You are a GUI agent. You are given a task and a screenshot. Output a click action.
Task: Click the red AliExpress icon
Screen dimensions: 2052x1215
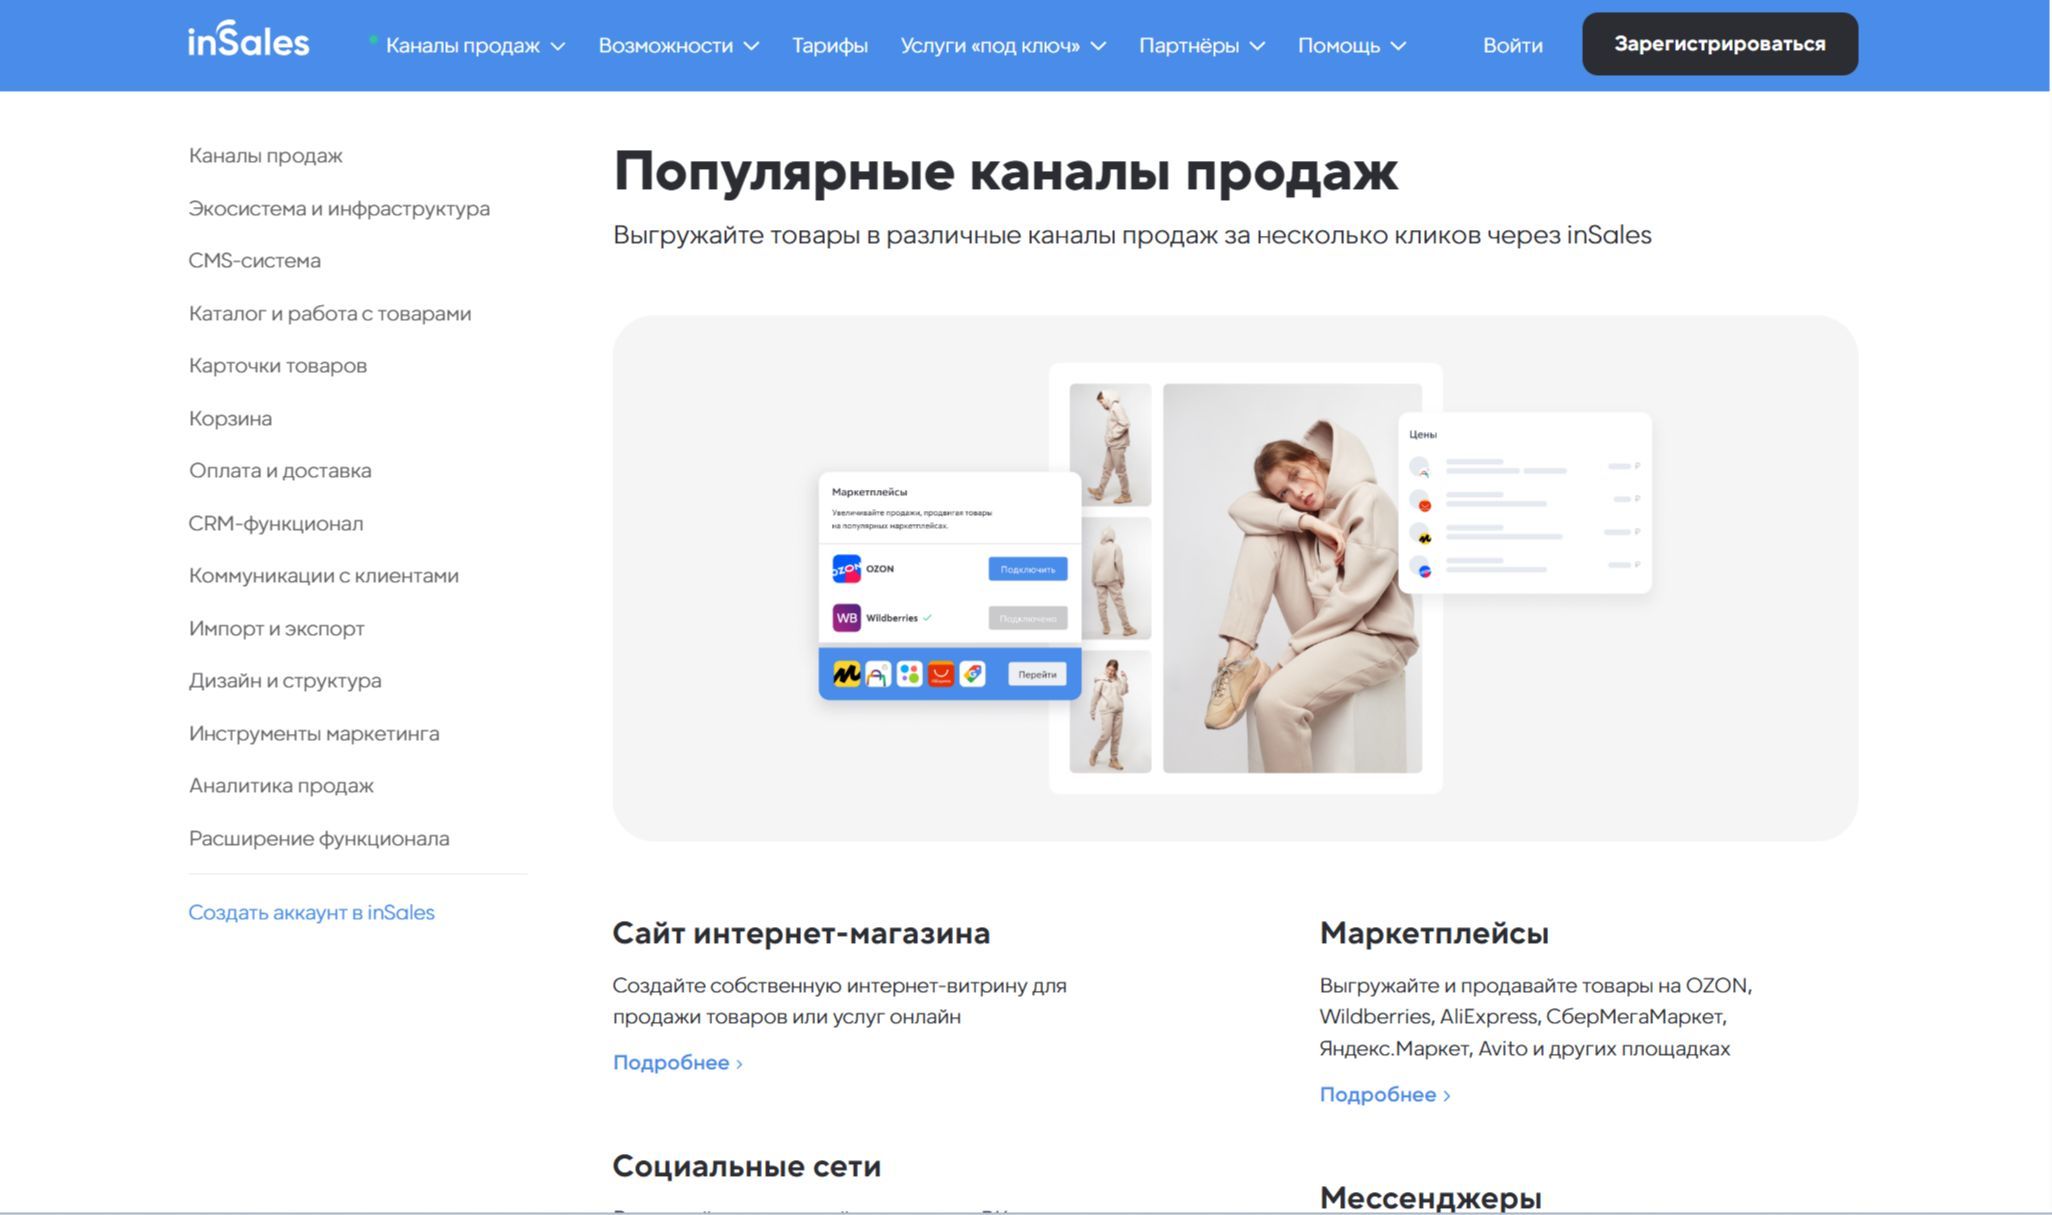pyautogui.click(x=940, y=675)
